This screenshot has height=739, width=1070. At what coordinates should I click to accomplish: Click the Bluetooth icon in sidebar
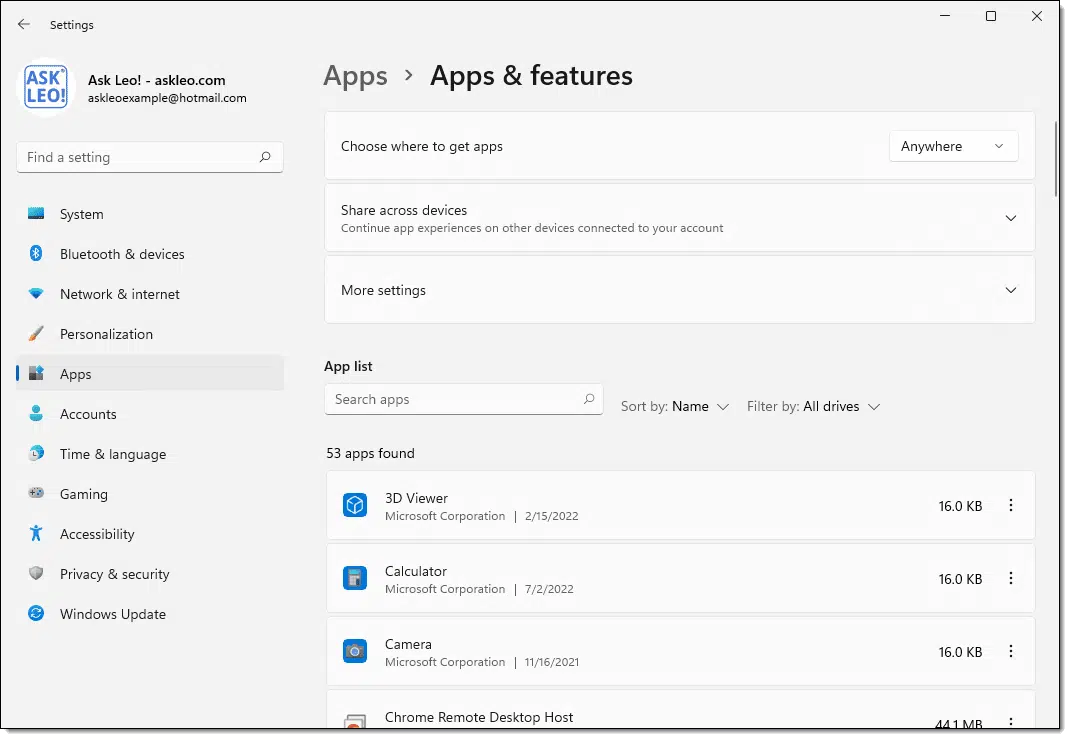pyautogui.click(x=36, y=254)
